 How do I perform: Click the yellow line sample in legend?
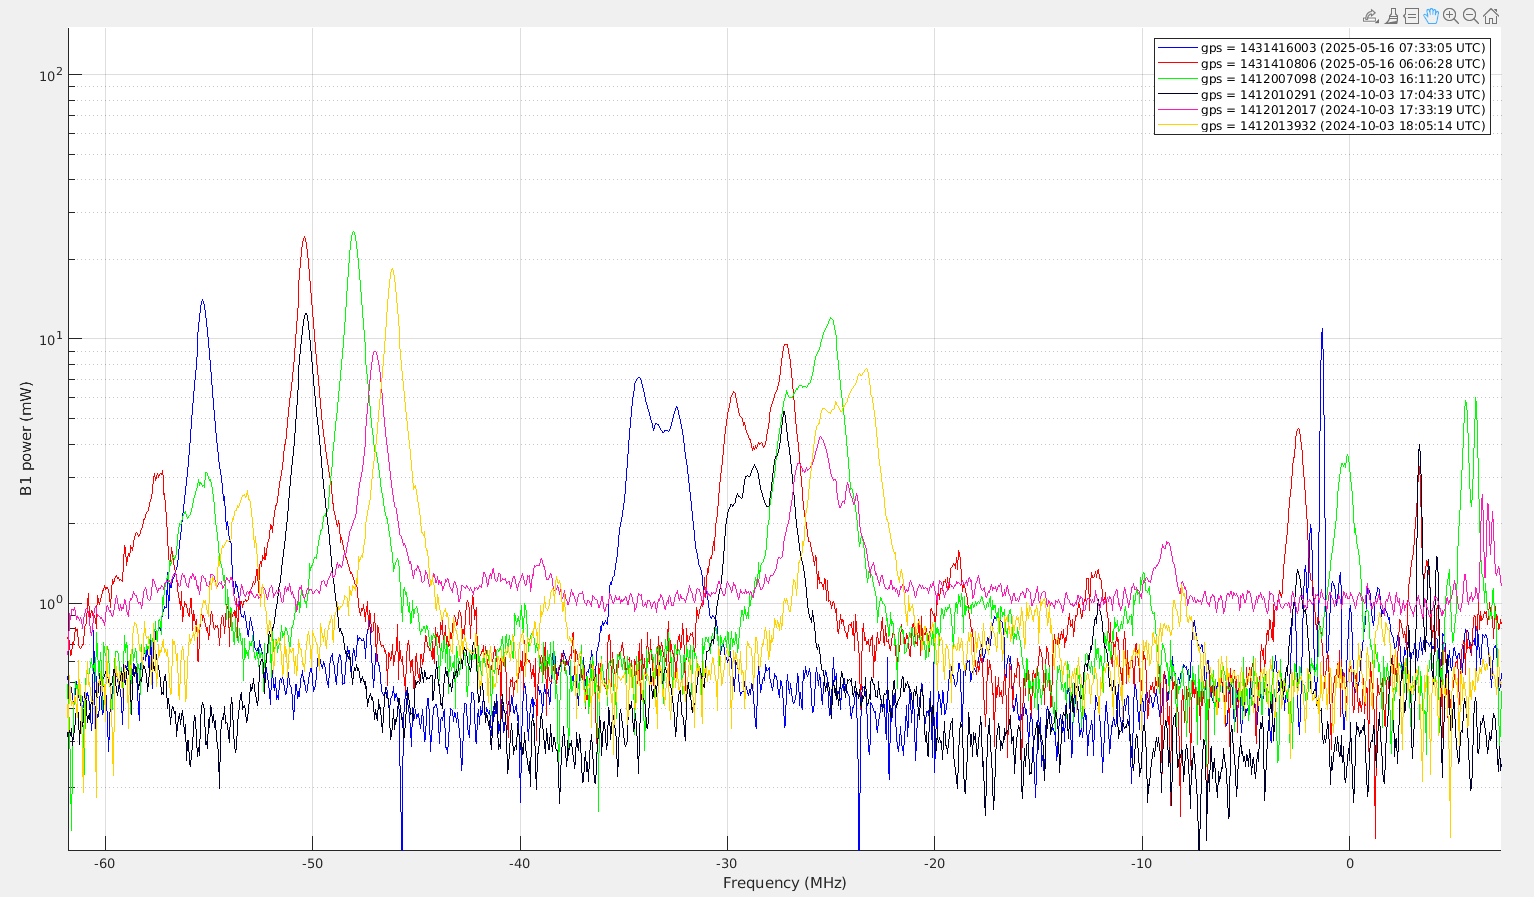[x=1178, y=126]
